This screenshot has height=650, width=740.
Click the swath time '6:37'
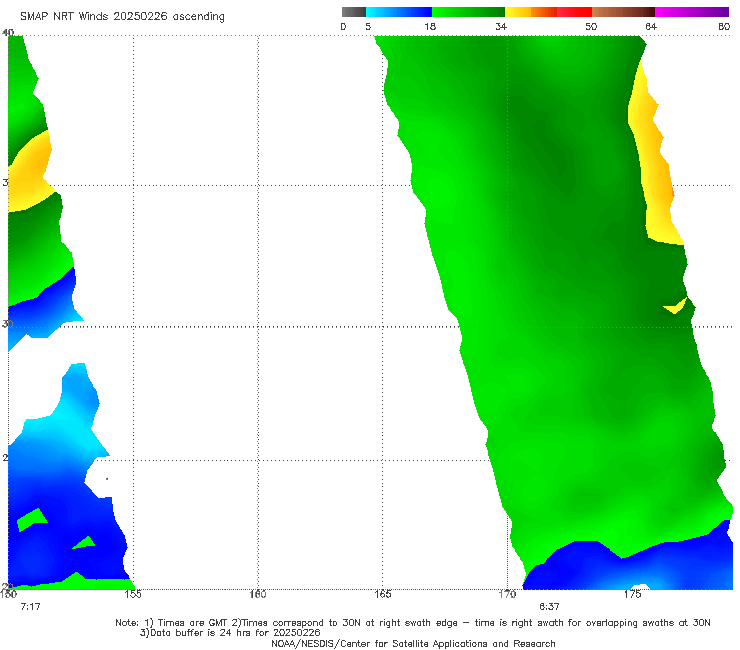(x=549, y=607)
